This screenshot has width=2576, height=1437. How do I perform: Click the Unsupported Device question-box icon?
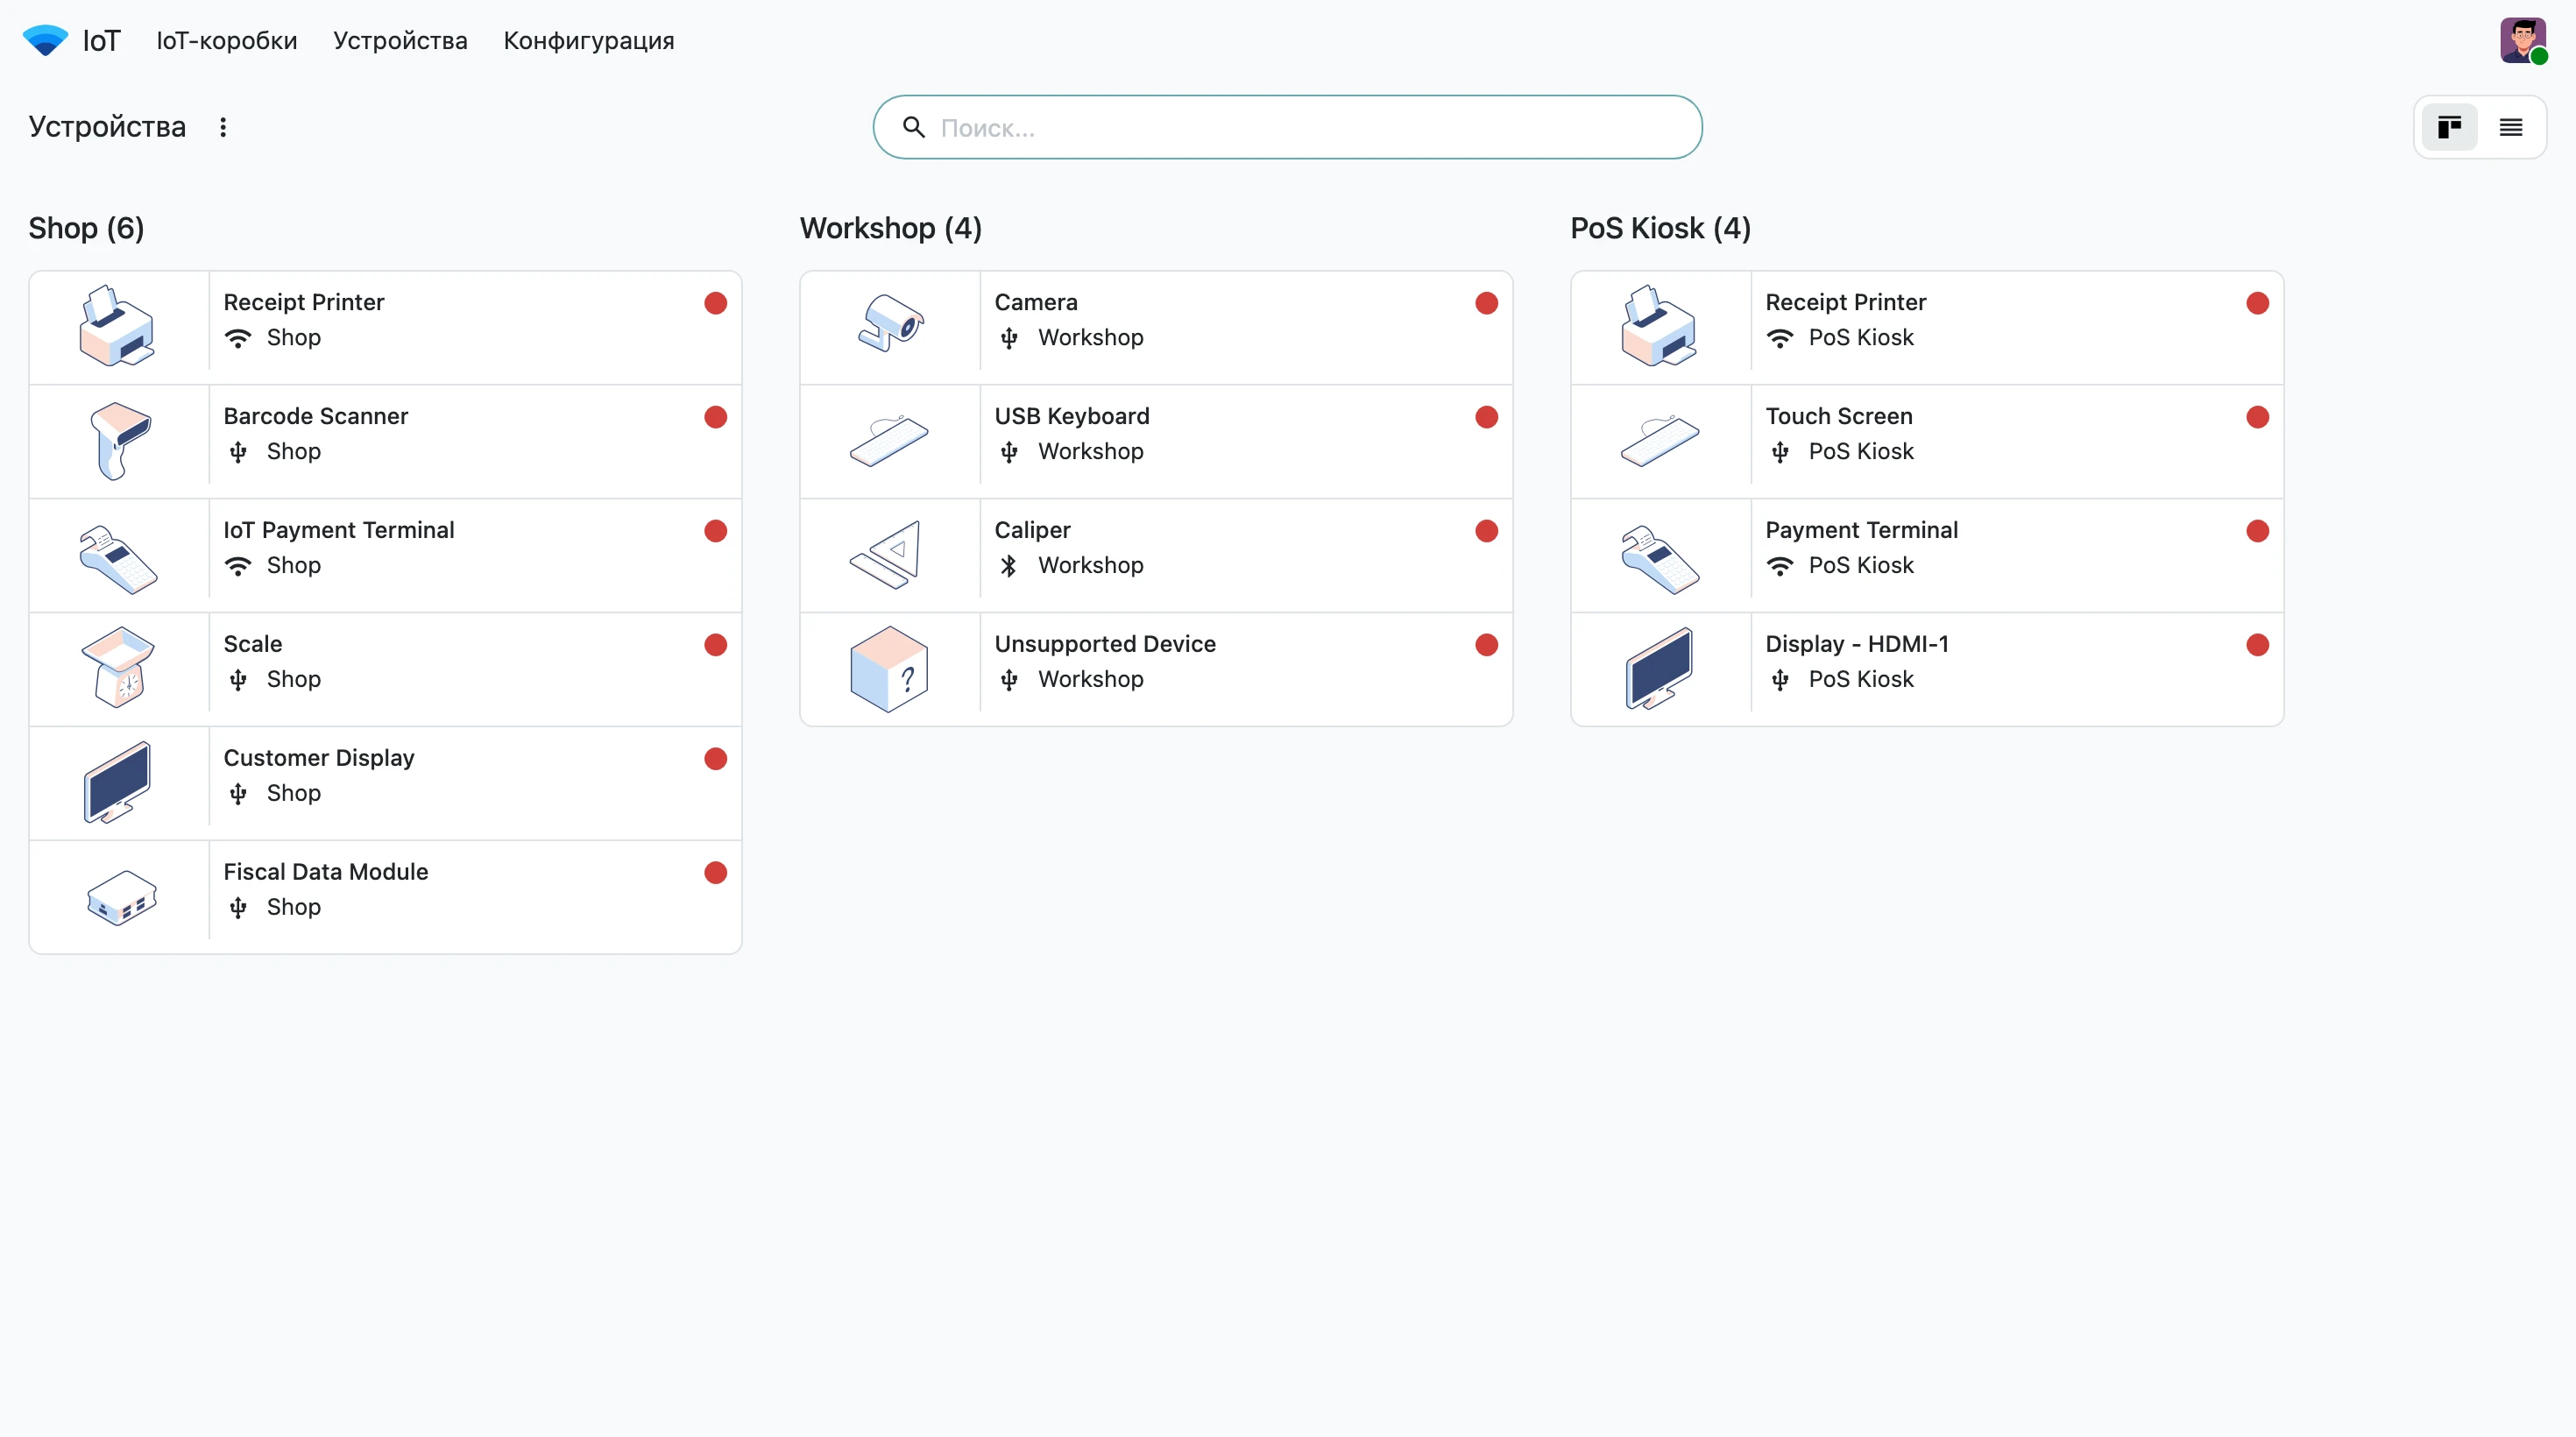pyautogui.click(x=888, y=668)
